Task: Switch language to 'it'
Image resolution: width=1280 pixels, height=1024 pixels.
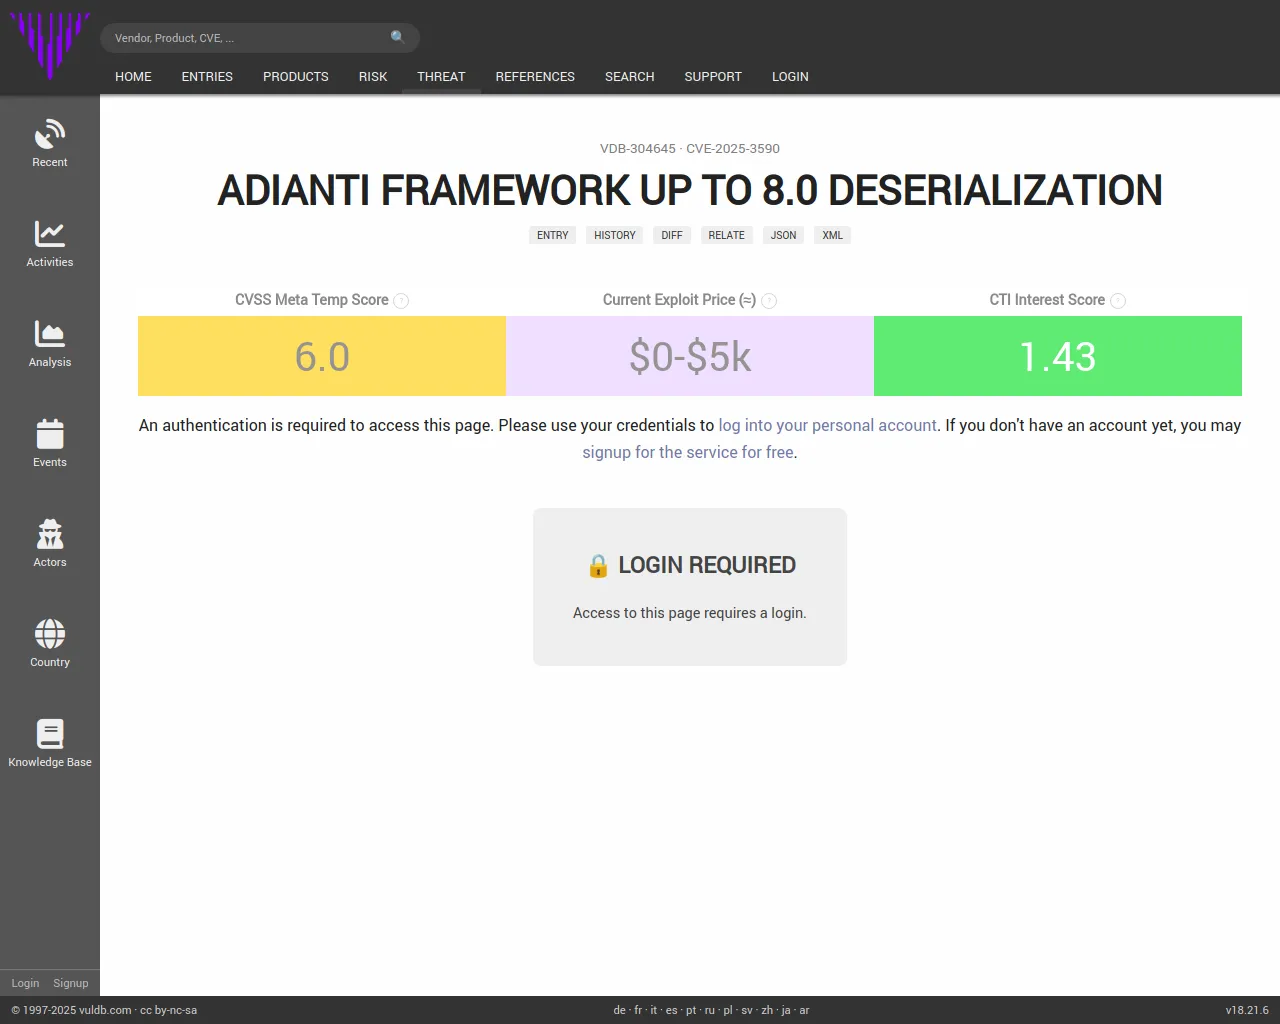Action: coord(654,1010)
